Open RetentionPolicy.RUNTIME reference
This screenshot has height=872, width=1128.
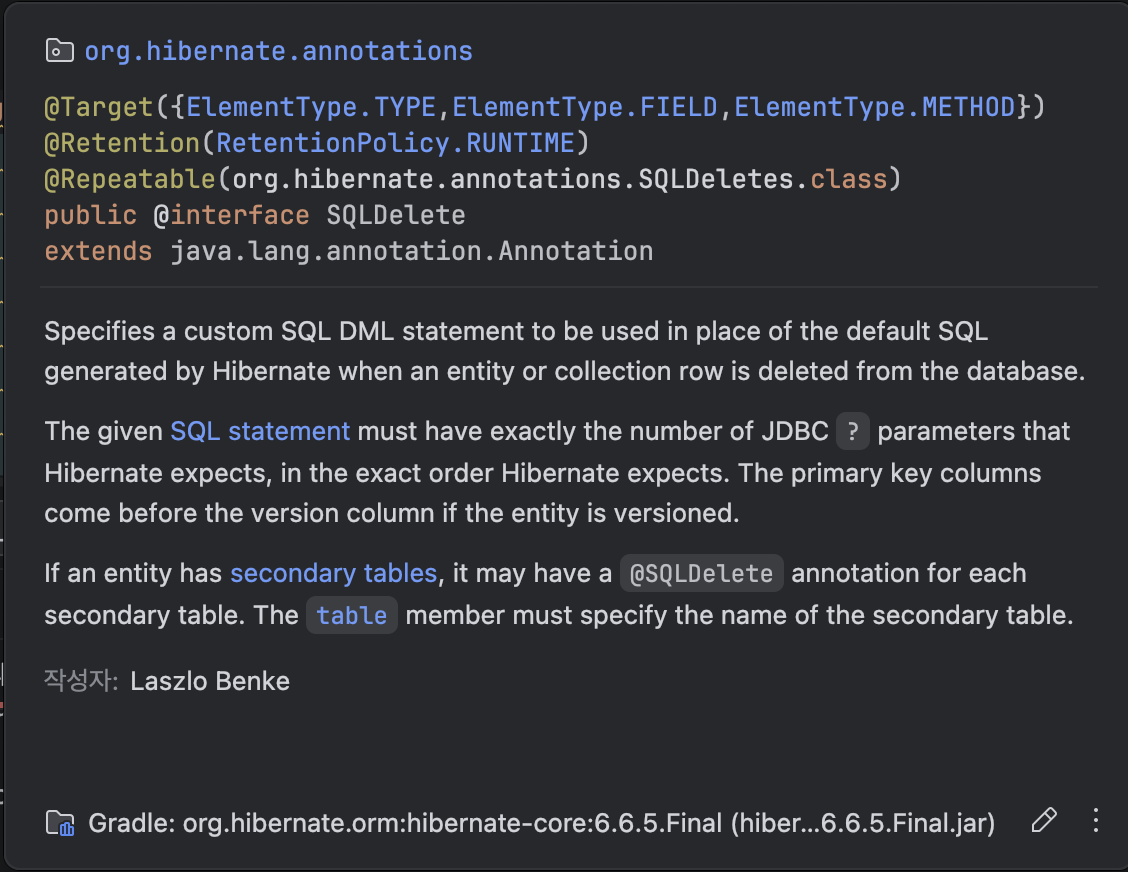(395, 143)
